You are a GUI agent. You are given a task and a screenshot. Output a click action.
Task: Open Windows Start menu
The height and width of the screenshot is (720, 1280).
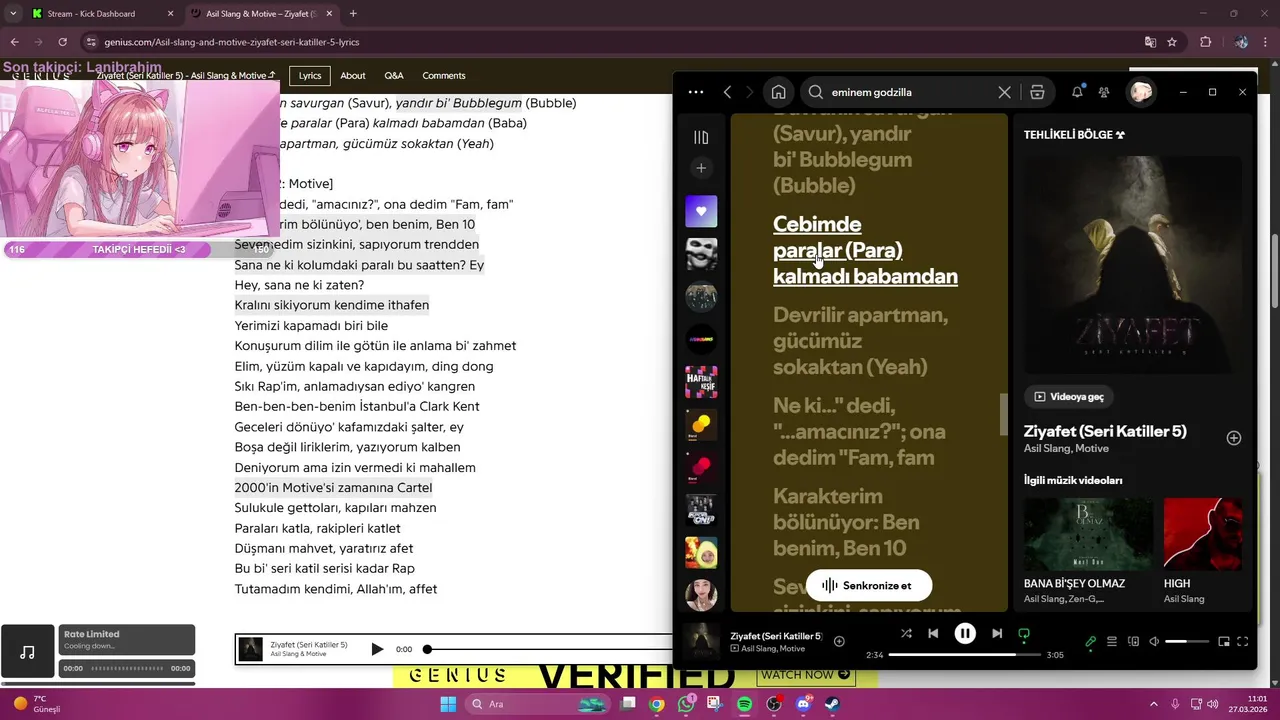click(447, 704)
